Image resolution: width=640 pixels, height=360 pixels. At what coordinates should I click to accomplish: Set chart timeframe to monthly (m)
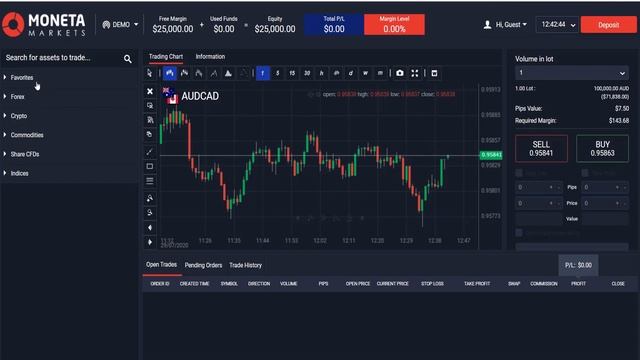[380, 73]
